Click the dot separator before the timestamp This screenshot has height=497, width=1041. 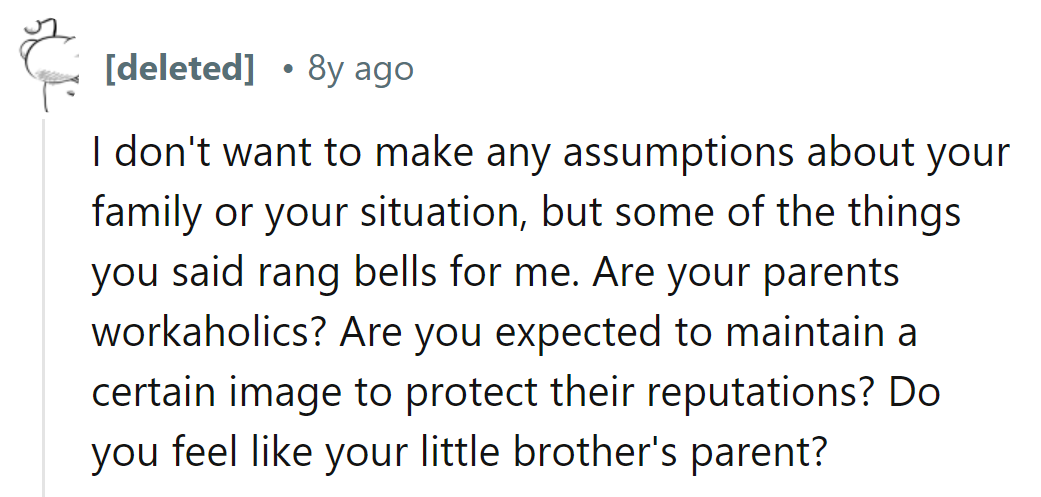tap(287, 69)
